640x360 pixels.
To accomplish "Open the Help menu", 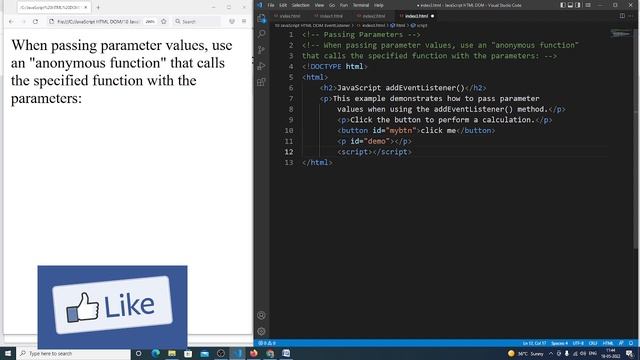I will [379, 5].
